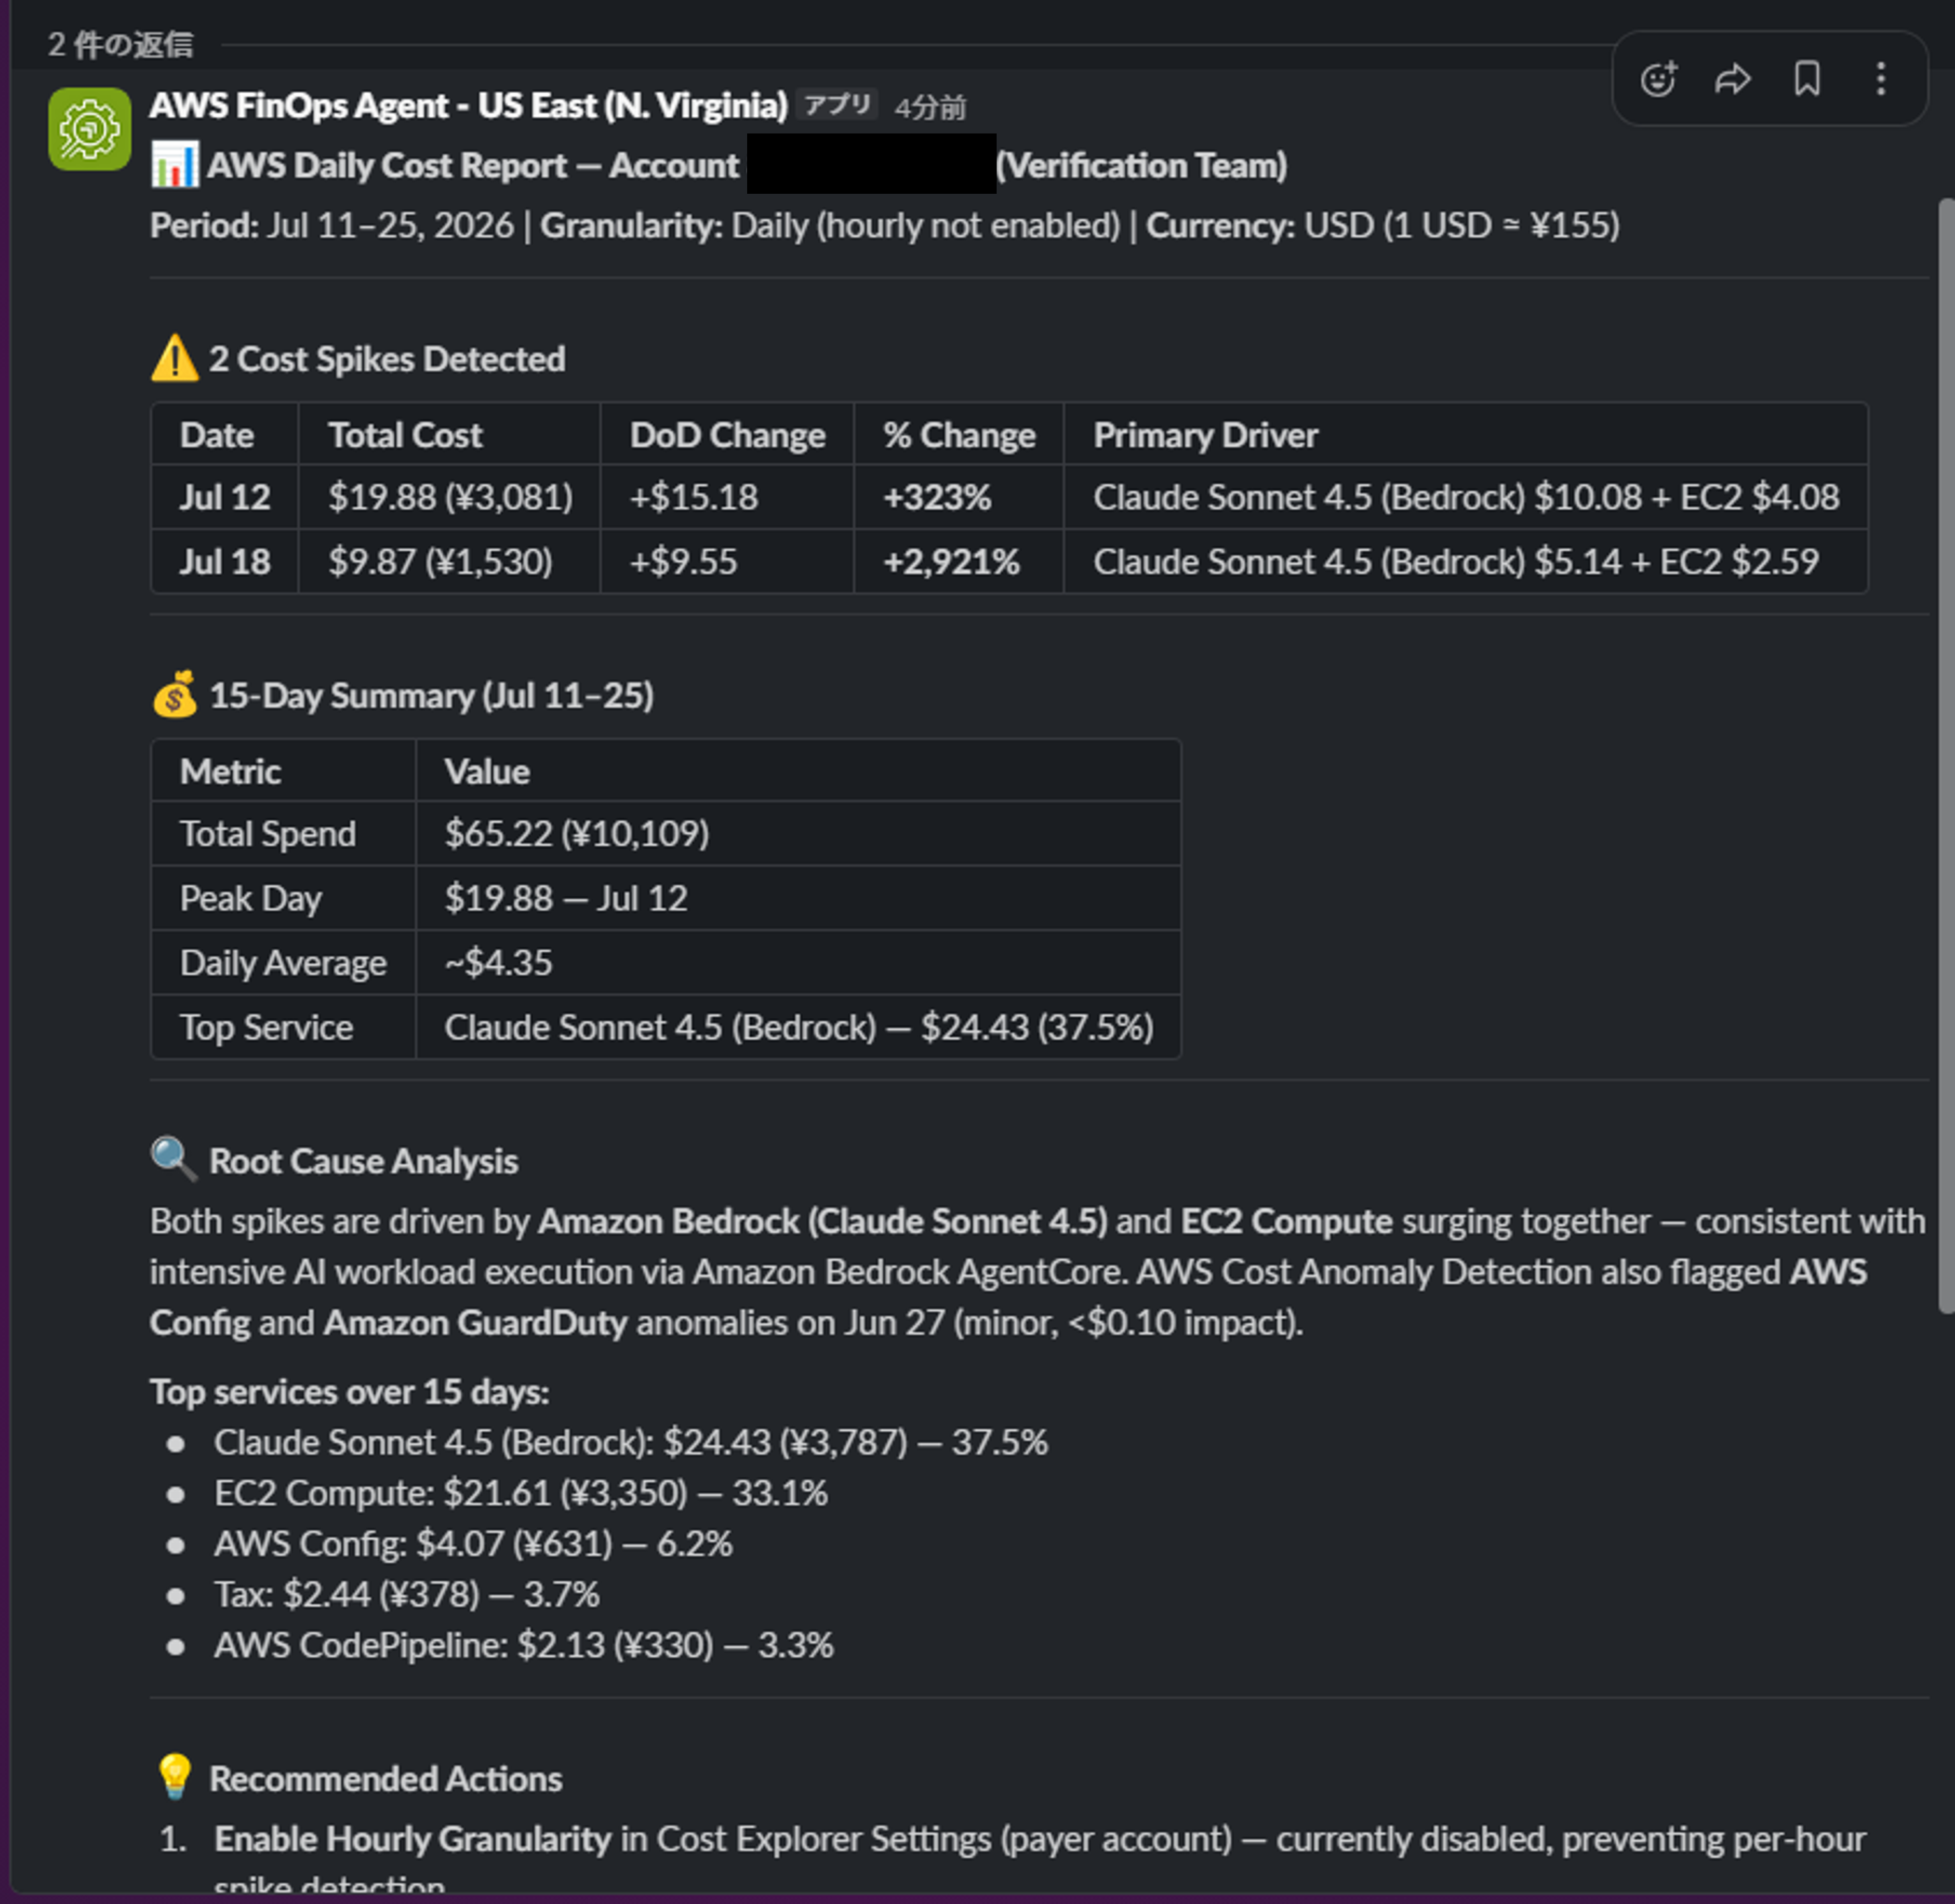Click the $19.88 (¥3,081) total cost
The image size is (1955, 1904).
(450, 497)
